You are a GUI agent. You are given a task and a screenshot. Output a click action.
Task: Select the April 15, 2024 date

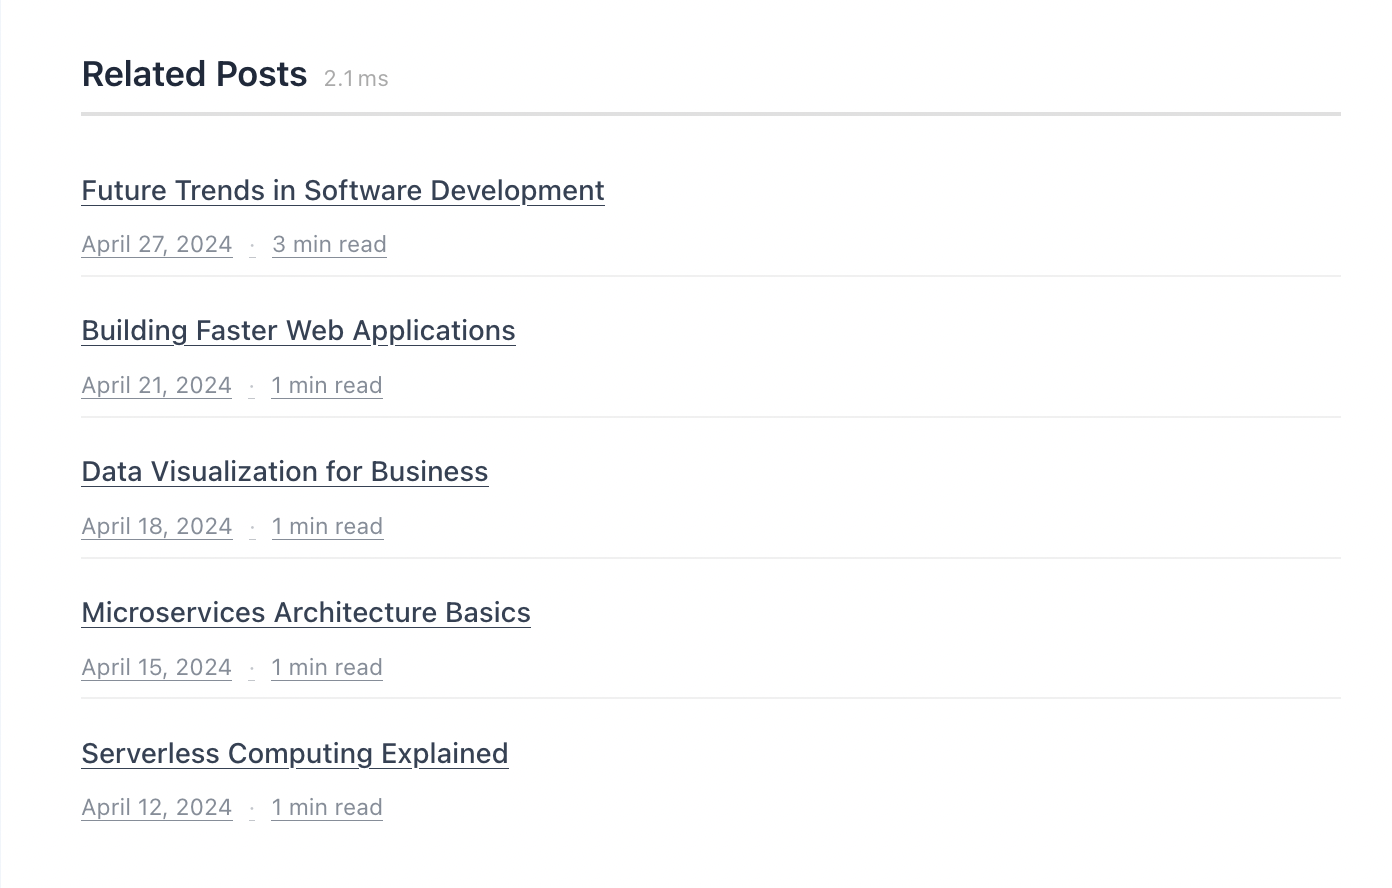click(x=156, y=668)
